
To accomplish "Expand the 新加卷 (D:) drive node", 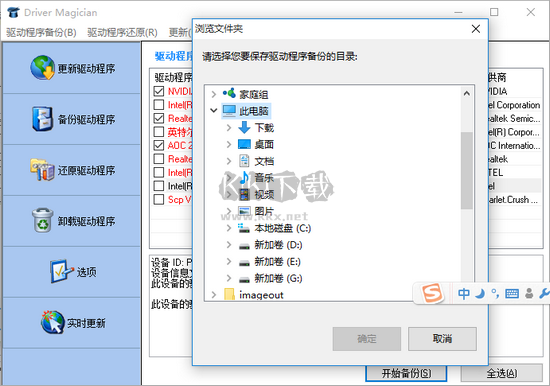I will tap(229, 245).
